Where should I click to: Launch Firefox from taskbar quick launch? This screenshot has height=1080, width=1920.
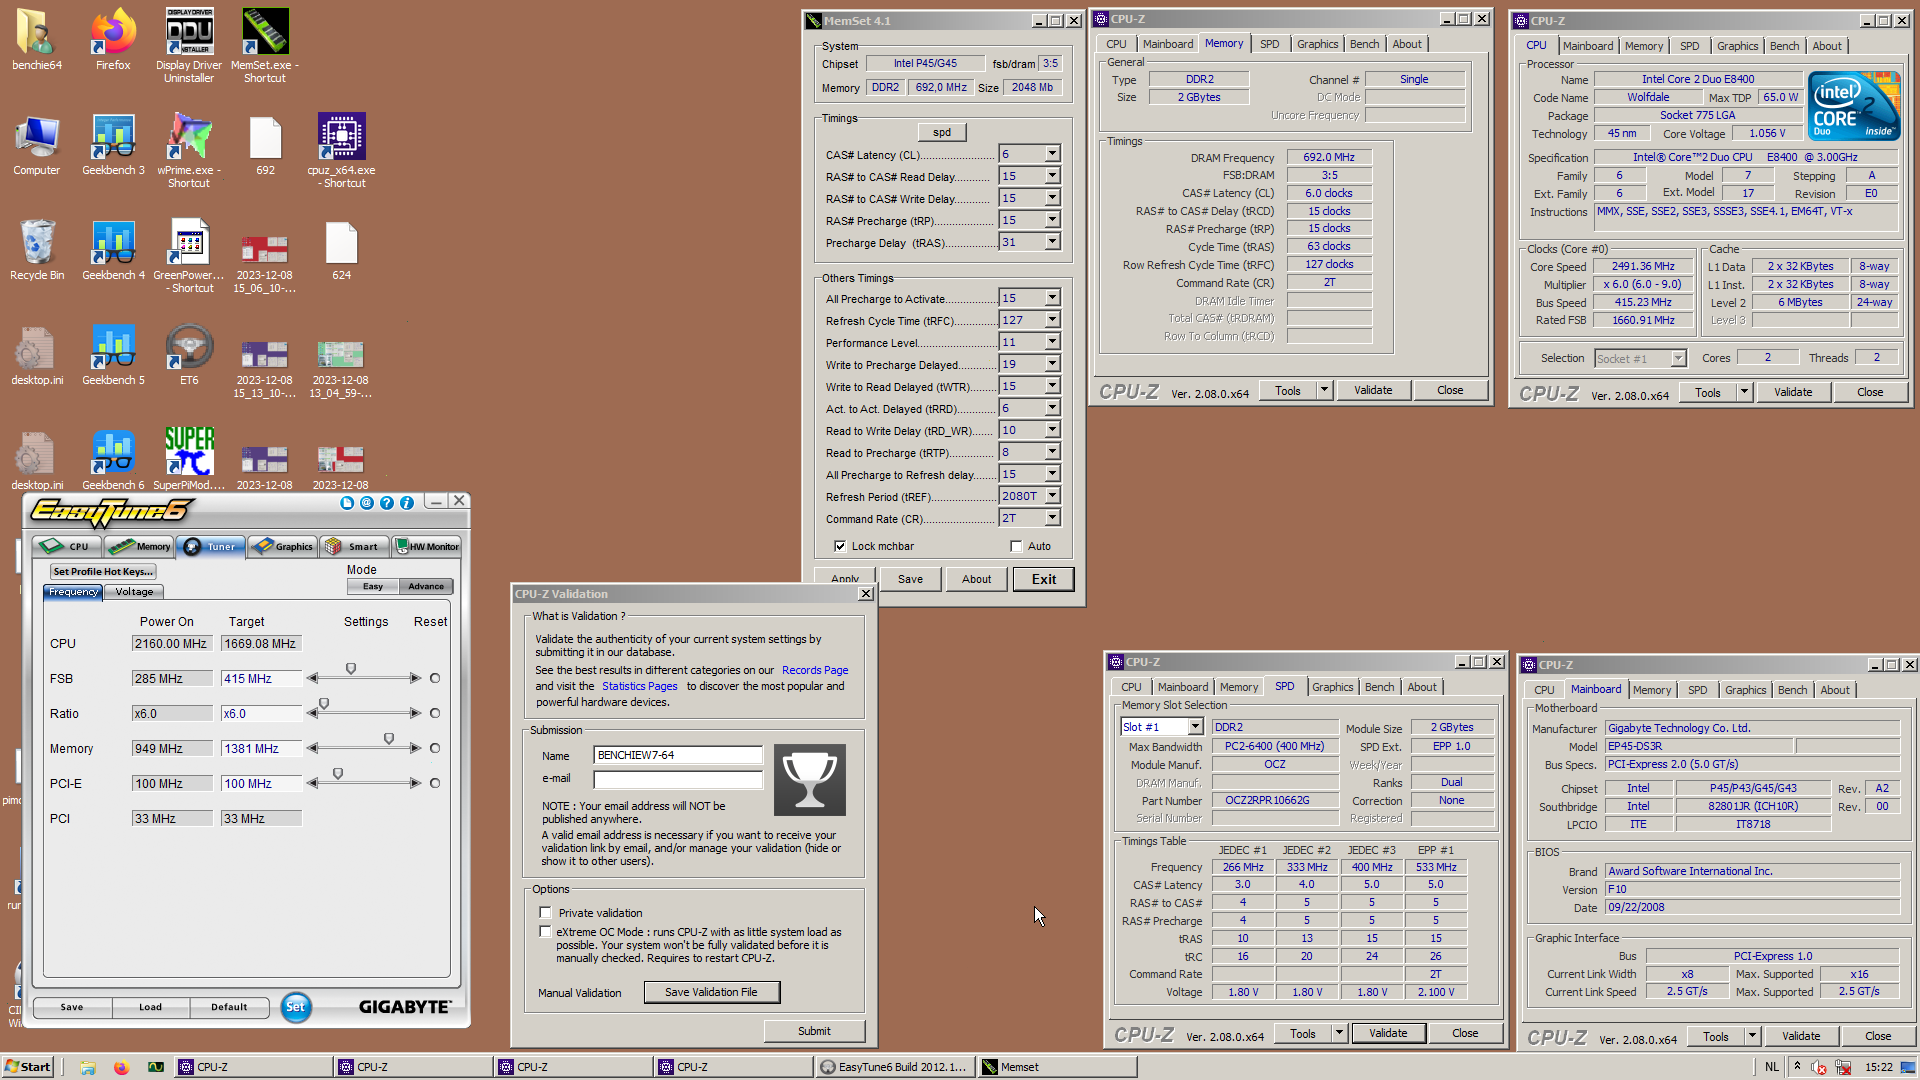pos(121,1067)
